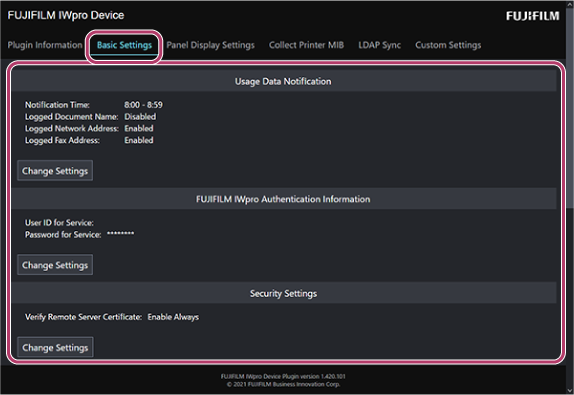
Task: Click the User ID for Service label
Action: point(59,223)
